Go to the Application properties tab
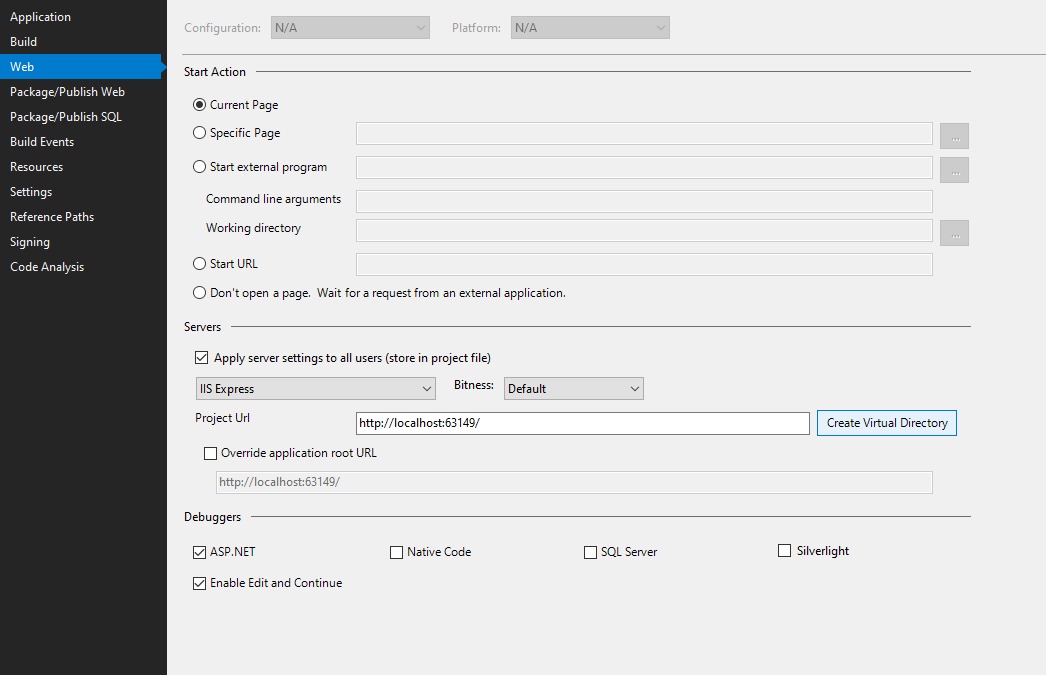The height and width of the screenshot is (675, 1046). (40, 17)
